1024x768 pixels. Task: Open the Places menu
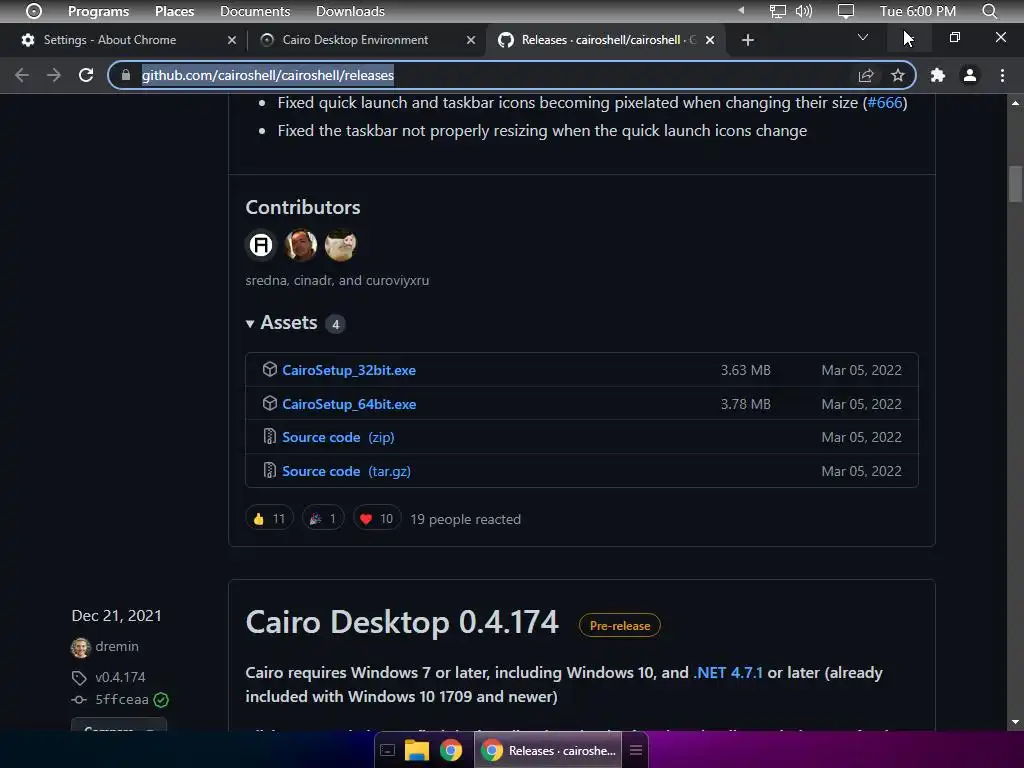pyautogui.click(x=174, y=11)
